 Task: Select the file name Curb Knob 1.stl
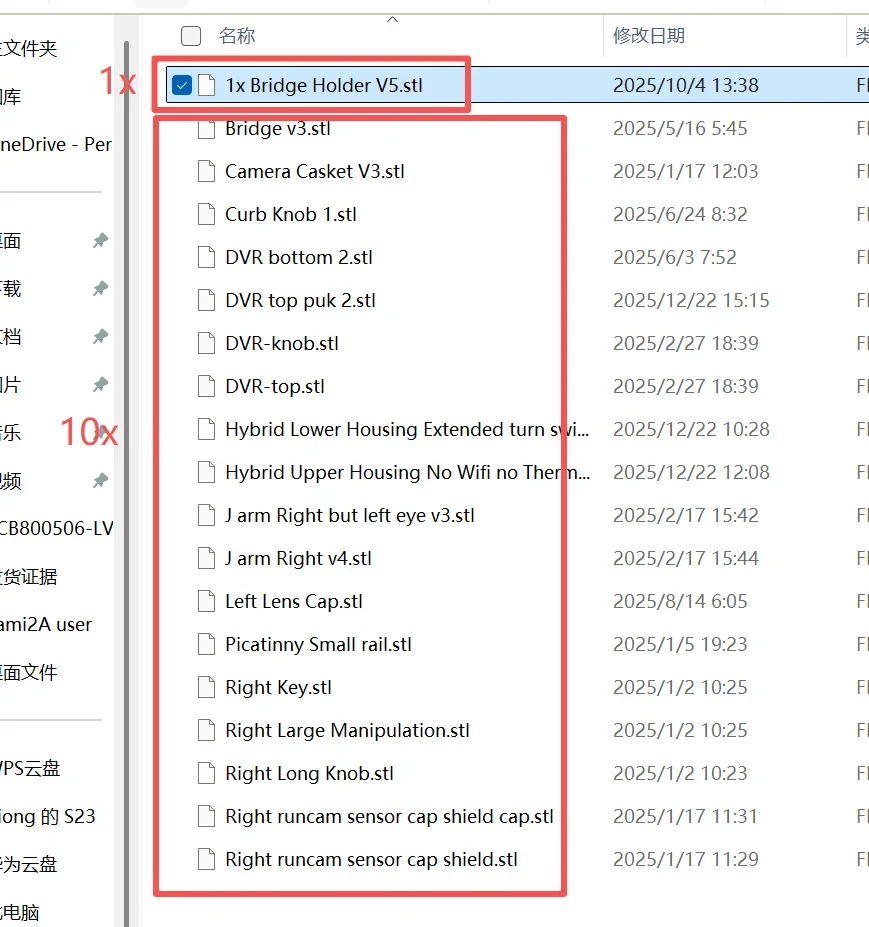[x=291, y=214]
